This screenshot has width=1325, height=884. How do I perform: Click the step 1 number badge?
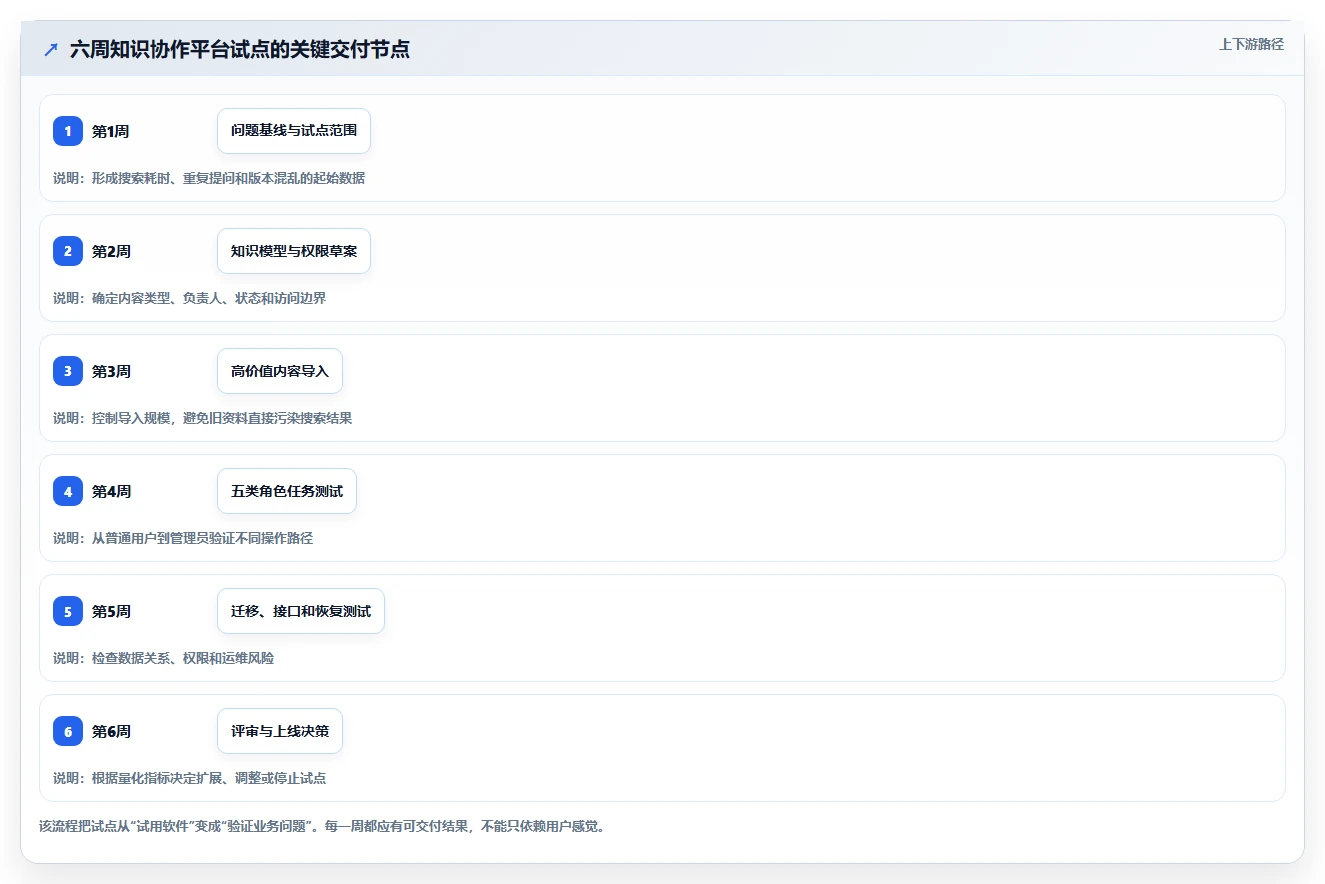pos(68,131)
